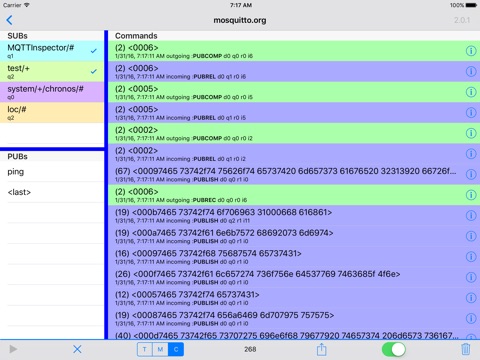The height and width of the screenshot is (360, 480).
Task: Choose the <last> publication
Action: pyautogui.click(x=52, y=192)
